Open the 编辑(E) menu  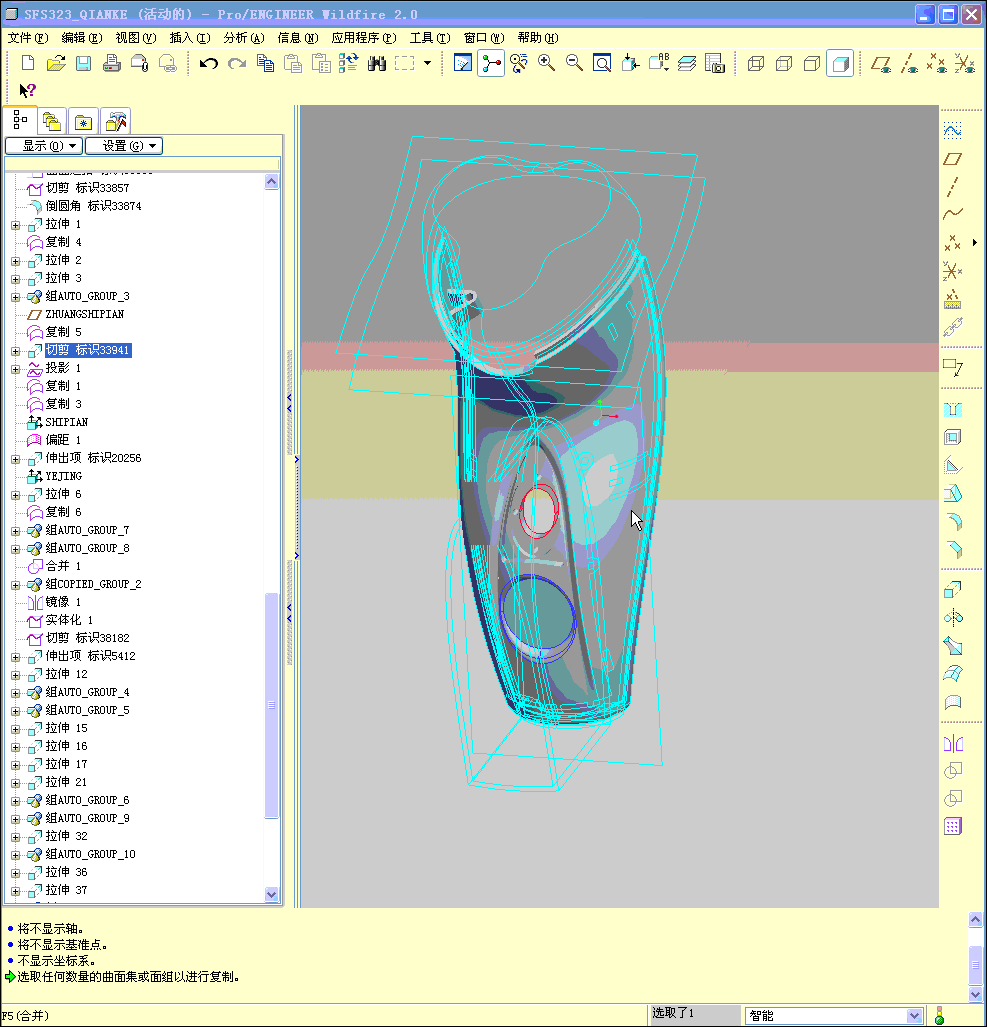[82, 38]
